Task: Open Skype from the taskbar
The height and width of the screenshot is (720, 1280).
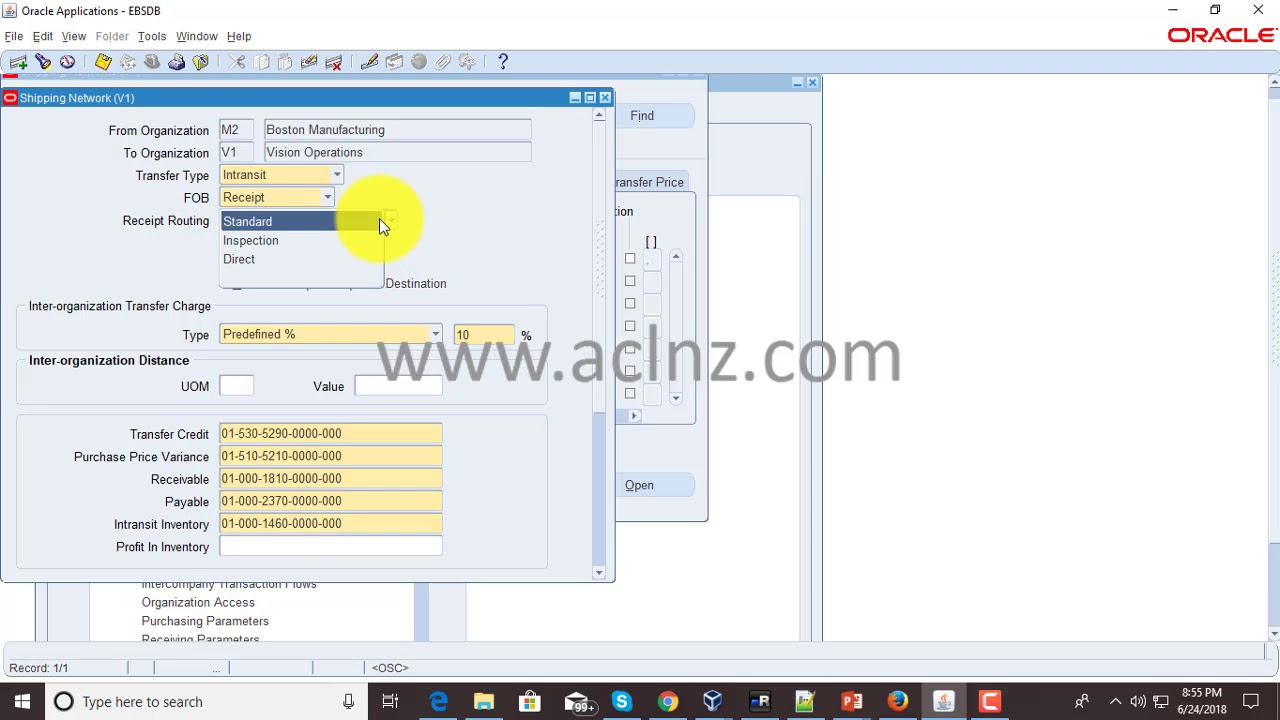Action: point(621,701)
